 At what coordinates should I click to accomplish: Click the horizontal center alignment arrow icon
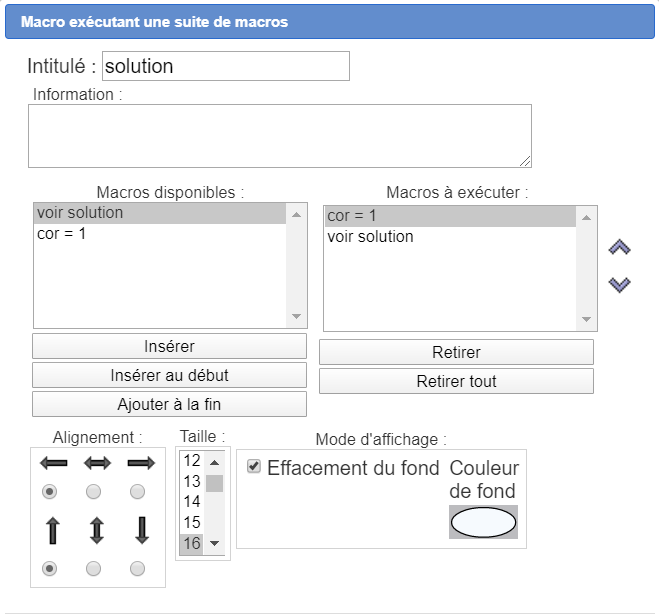(96, 463)
